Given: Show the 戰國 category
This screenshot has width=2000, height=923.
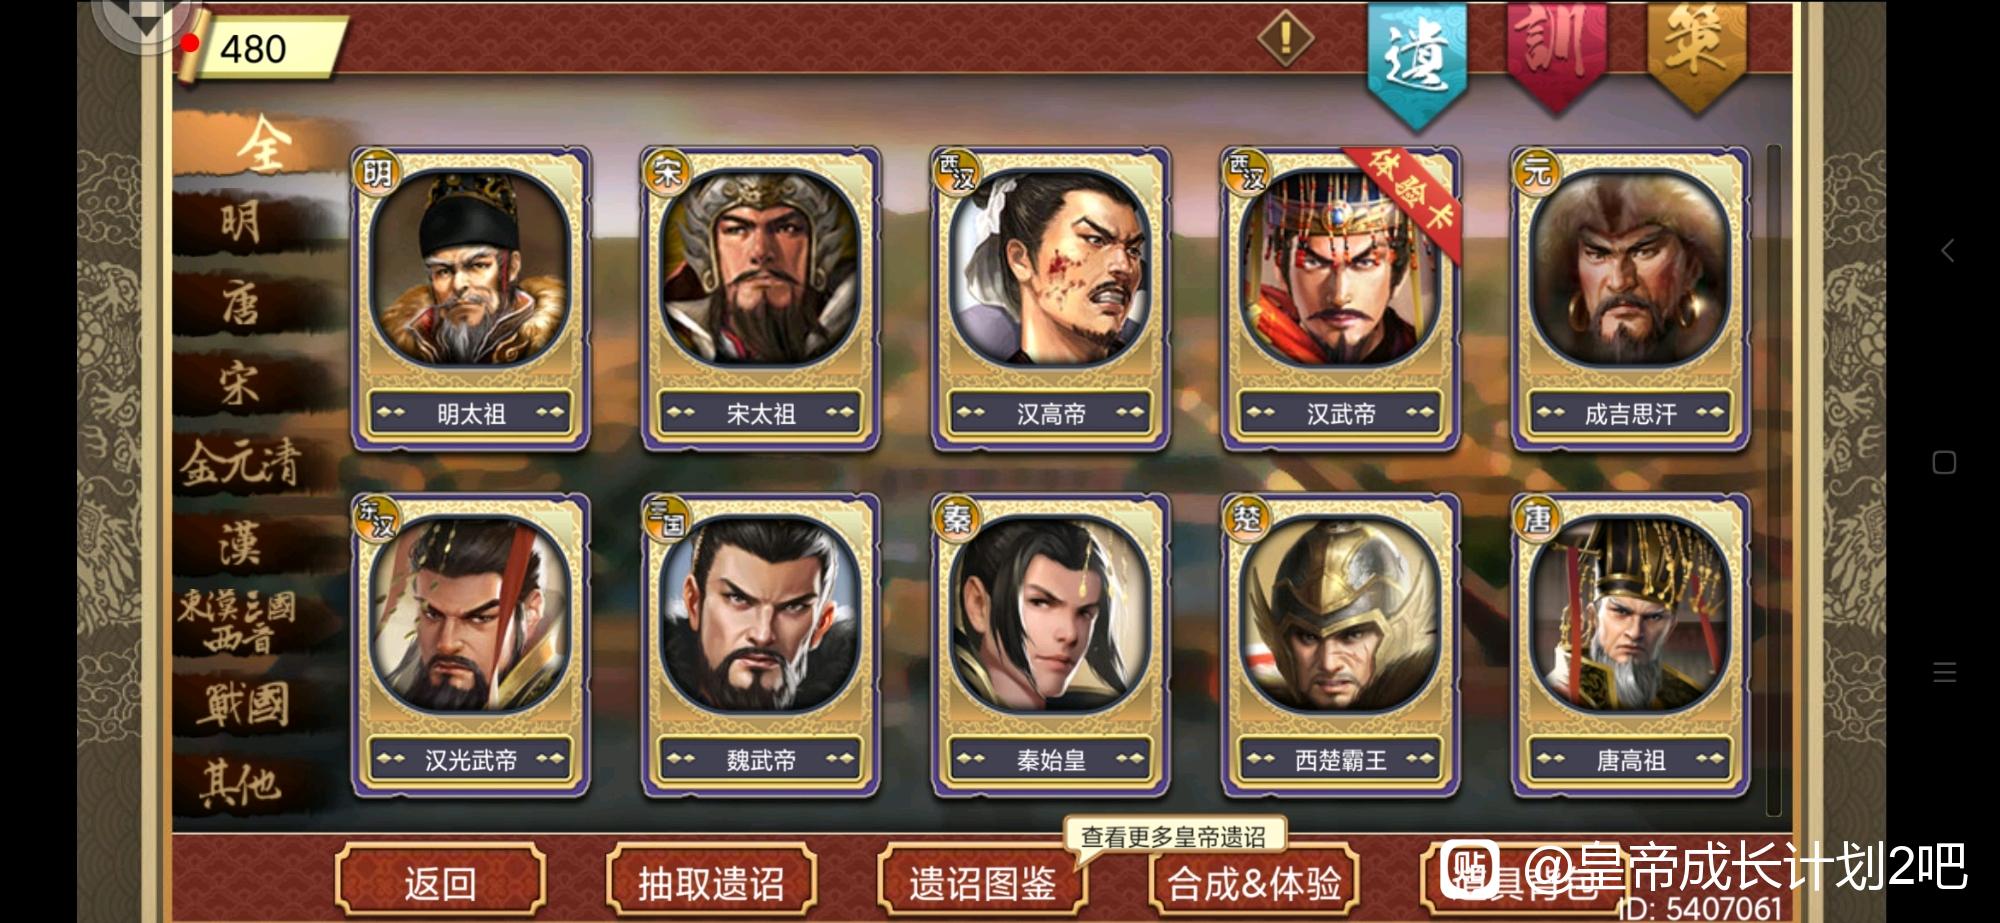Looking at the screenshot, I should (242, 704).
